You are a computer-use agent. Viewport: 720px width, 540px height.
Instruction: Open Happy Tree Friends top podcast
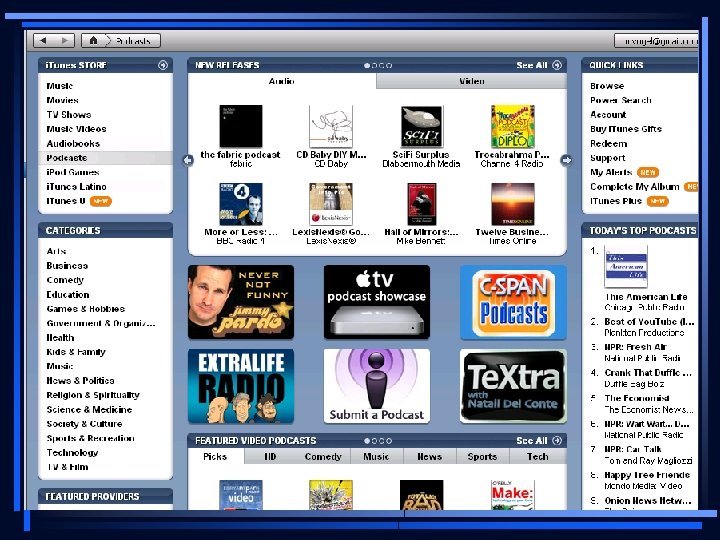click(x=647, y=475)
